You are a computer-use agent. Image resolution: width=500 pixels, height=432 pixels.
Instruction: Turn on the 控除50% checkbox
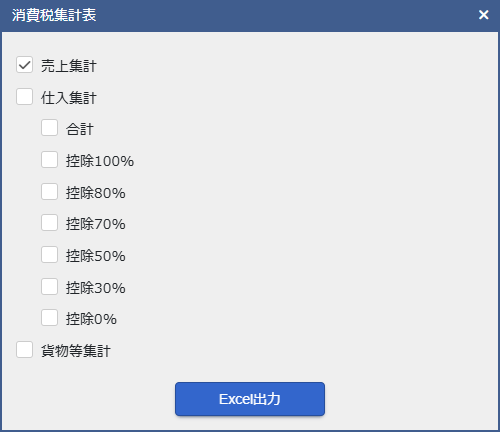pyautogui.click(x=49, y=255)
